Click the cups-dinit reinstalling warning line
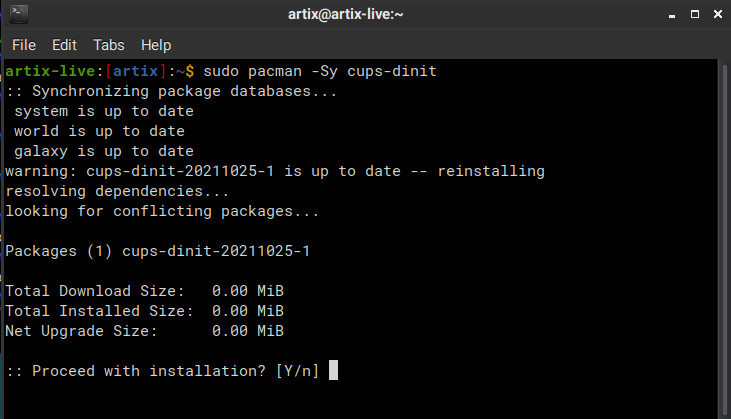The width and height of the screenshot is (731, 419). (x=275, y=171)
